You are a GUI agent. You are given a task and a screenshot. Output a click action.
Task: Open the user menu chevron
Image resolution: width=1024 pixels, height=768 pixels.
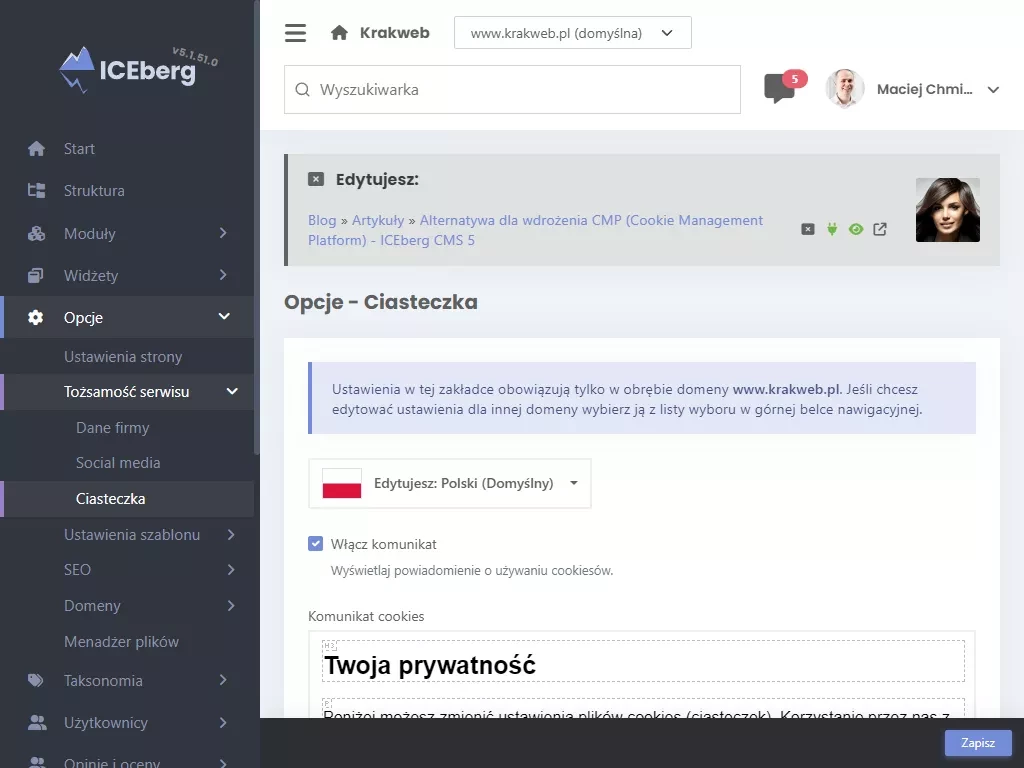993,90
